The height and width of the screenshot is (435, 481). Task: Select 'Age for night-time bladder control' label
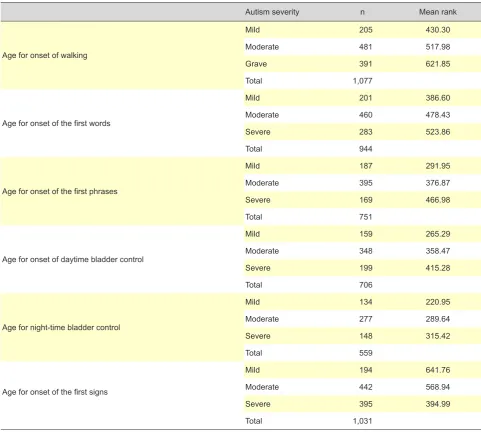61,327
